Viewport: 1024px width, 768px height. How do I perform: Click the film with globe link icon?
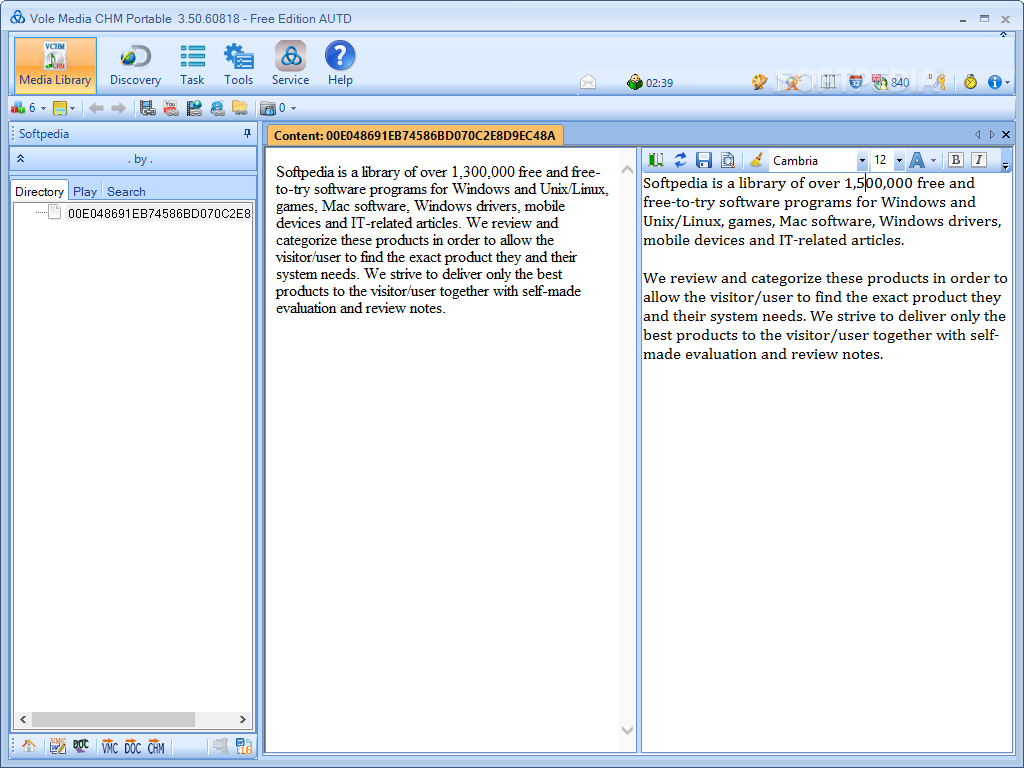(x=194, y=108)
